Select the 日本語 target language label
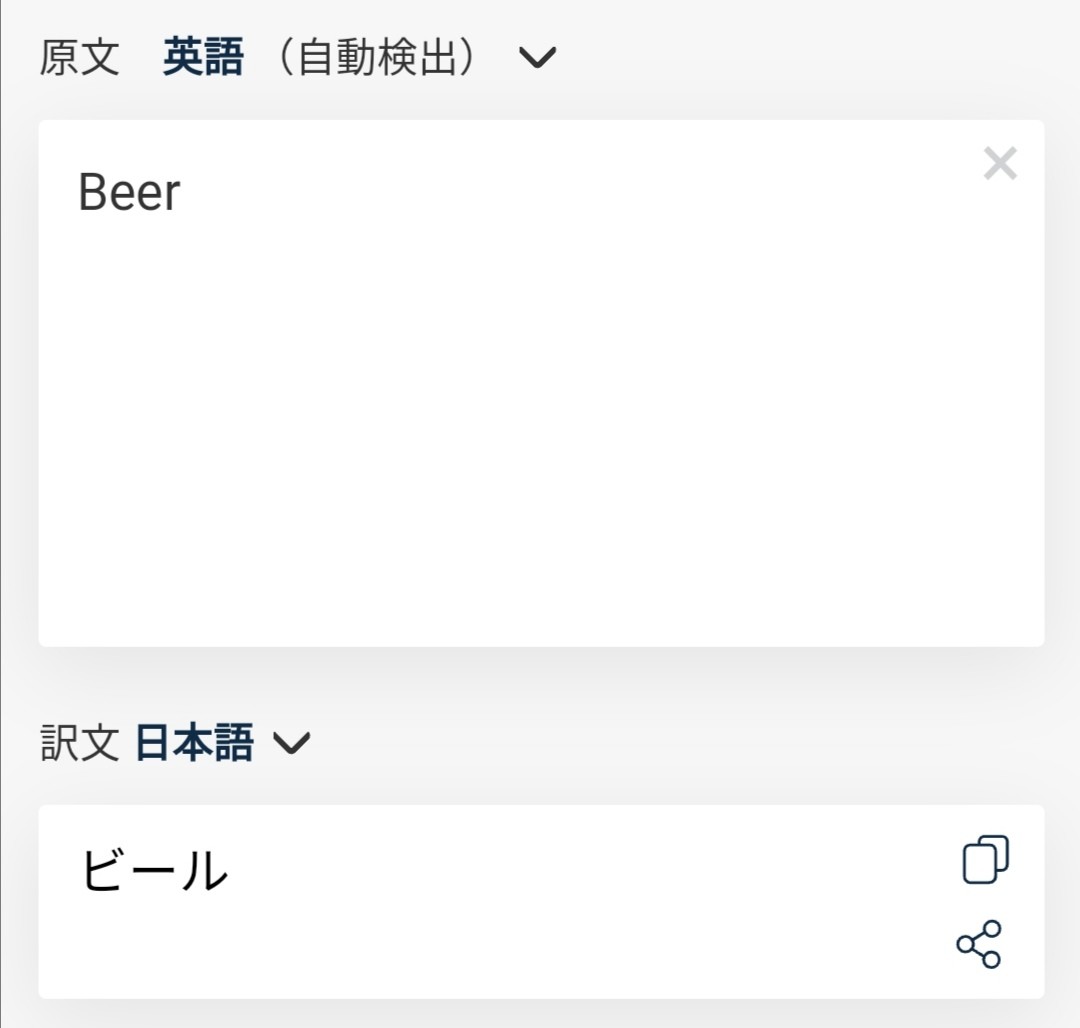 point(194,743)
